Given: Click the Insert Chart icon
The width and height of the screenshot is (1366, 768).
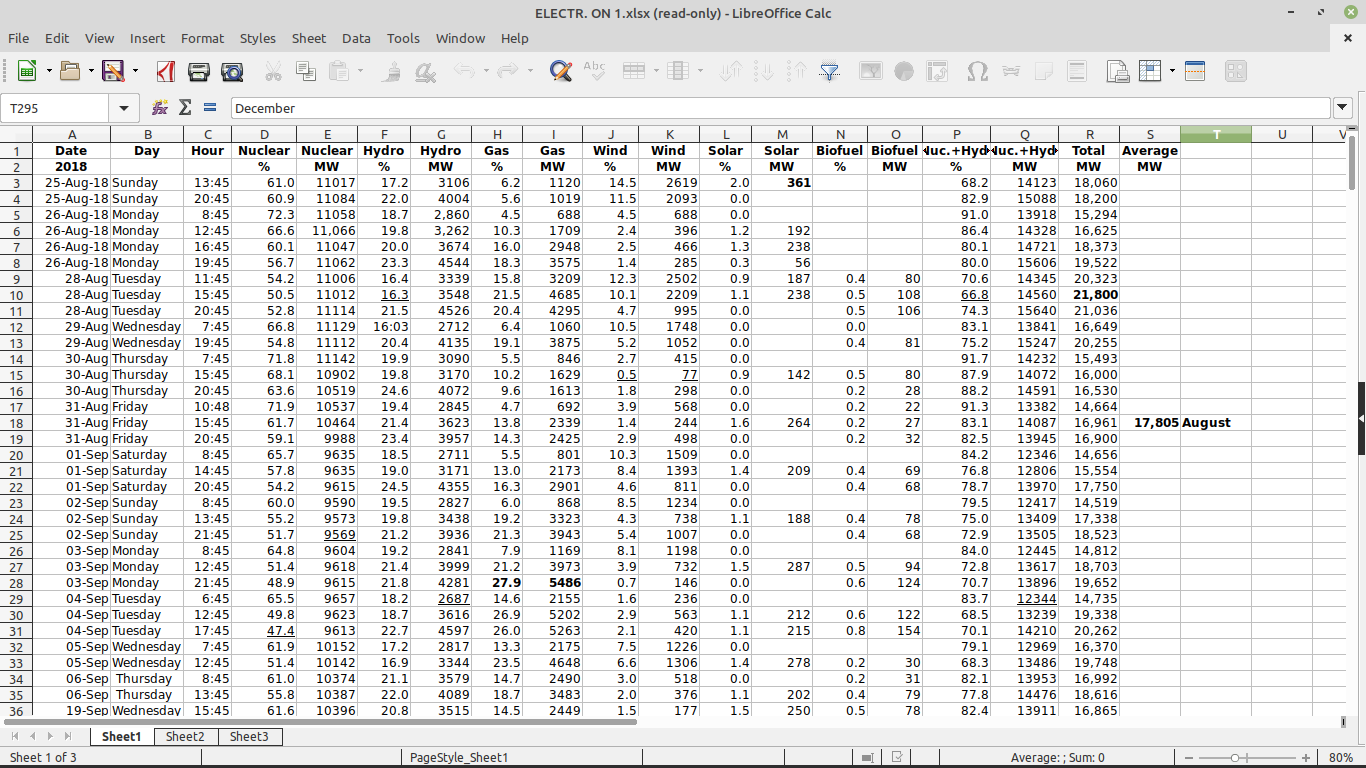Looking at the screenshot, I should [904, 71].
